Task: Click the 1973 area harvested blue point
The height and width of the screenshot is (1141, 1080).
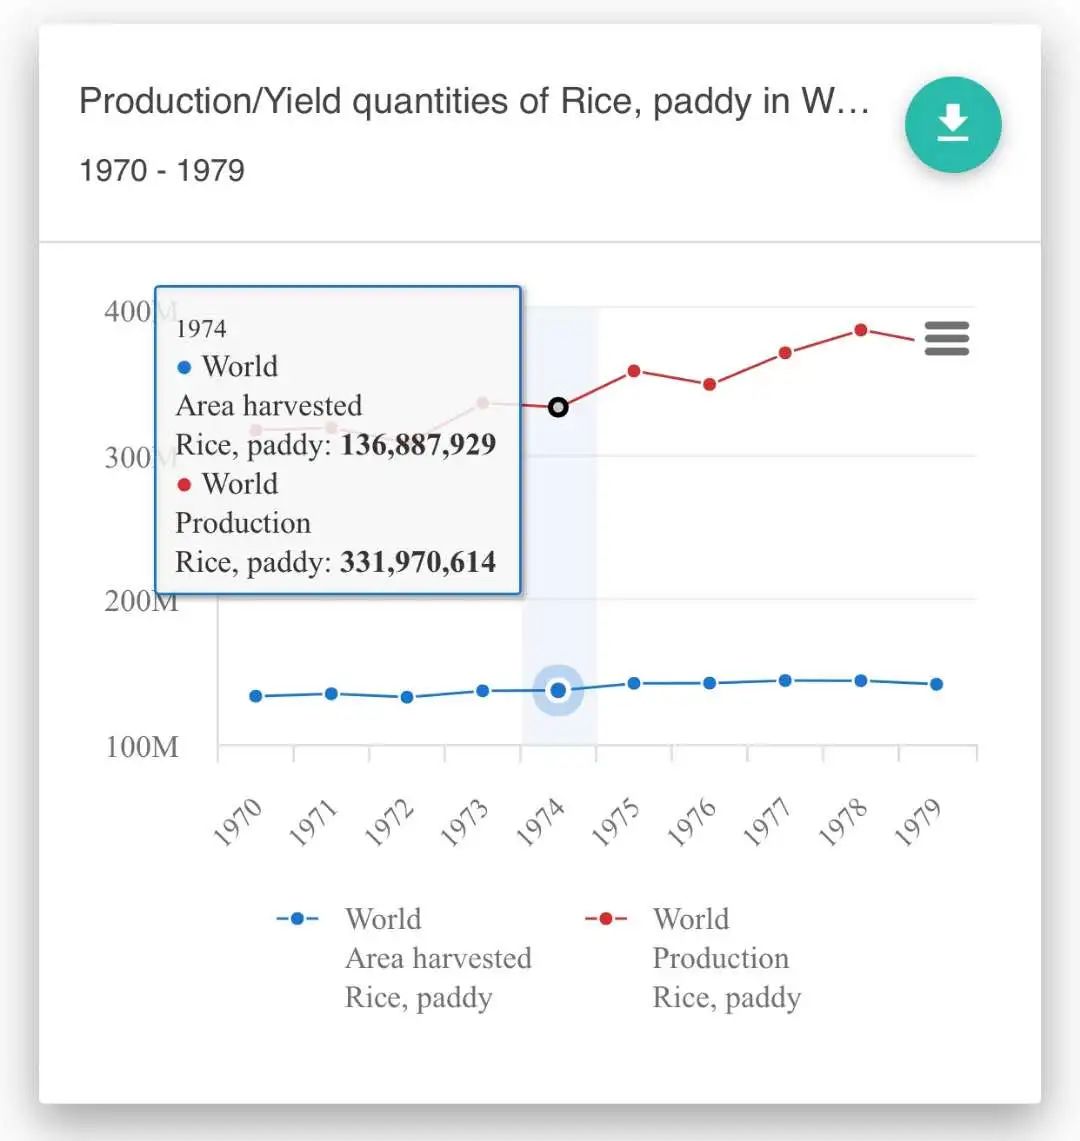Action: (x=483, y=690)
